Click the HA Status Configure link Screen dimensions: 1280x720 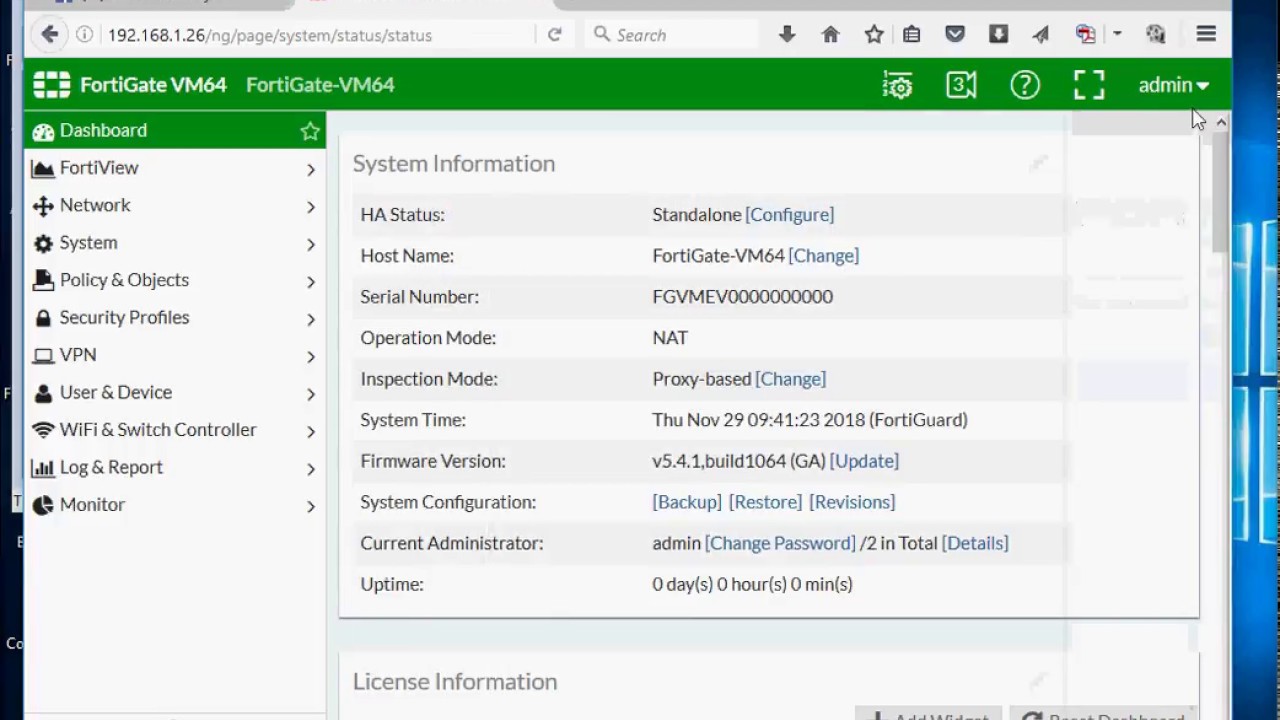[789, 214]
